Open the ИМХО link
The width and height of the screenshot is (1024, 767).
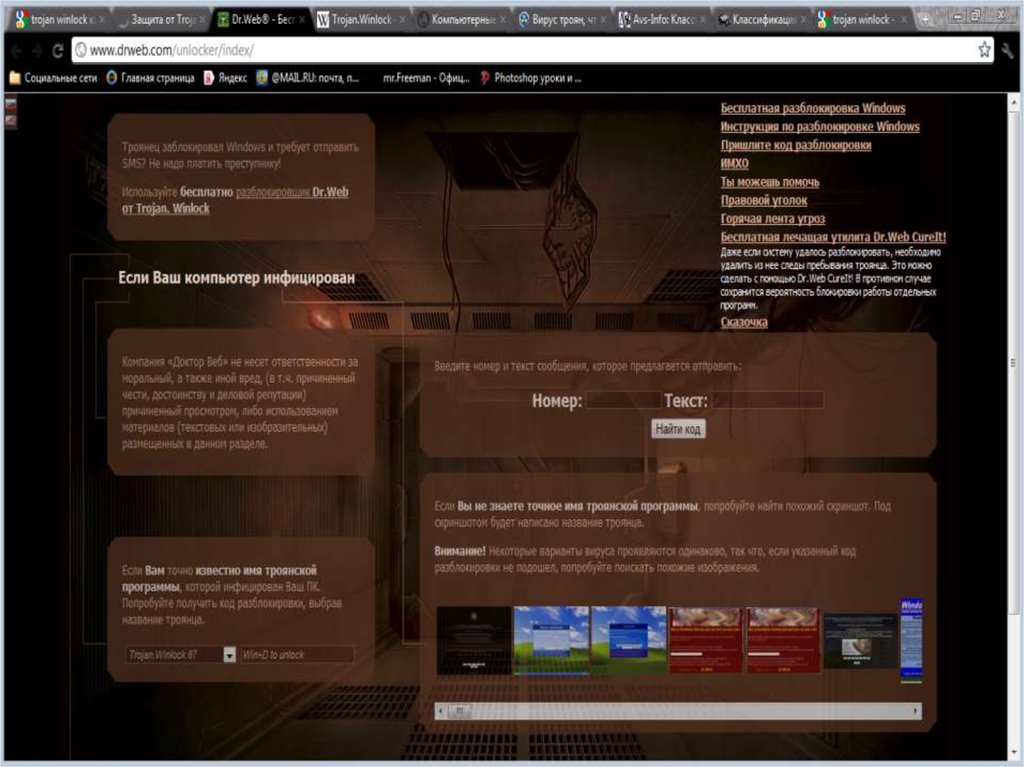734,163
